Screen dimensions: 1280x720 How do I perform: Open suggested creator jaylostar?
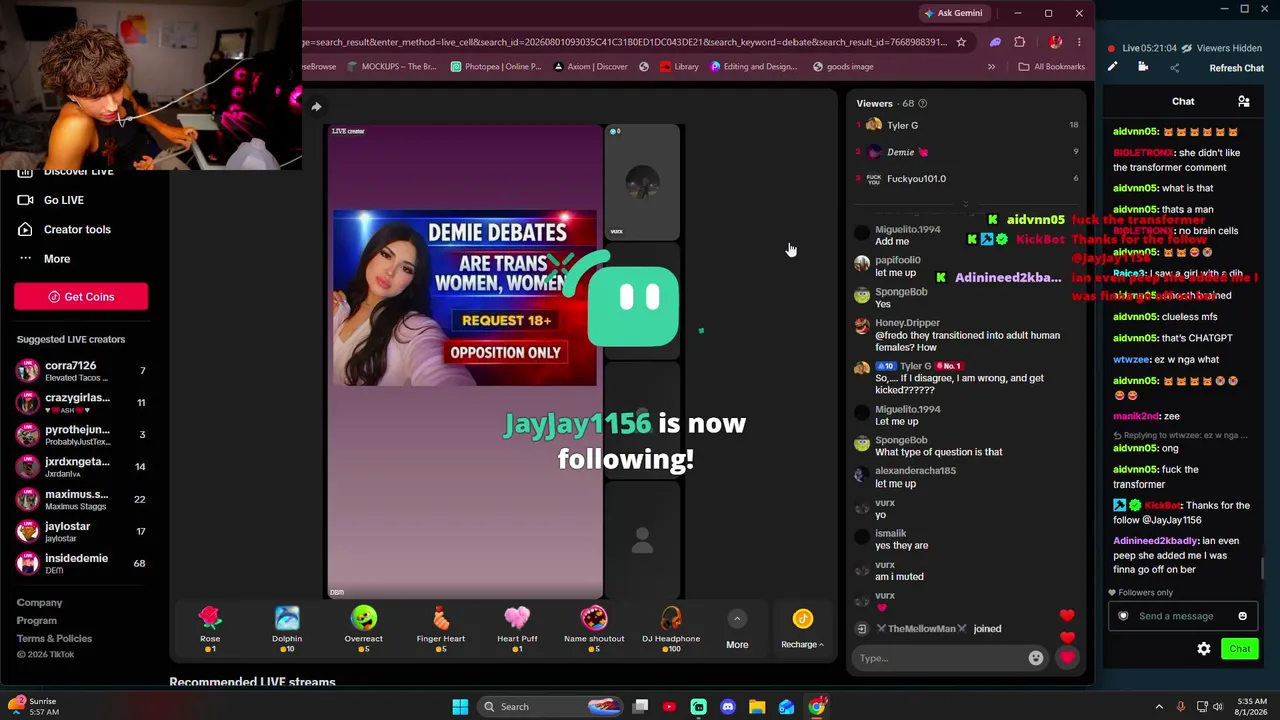point(81,531)
